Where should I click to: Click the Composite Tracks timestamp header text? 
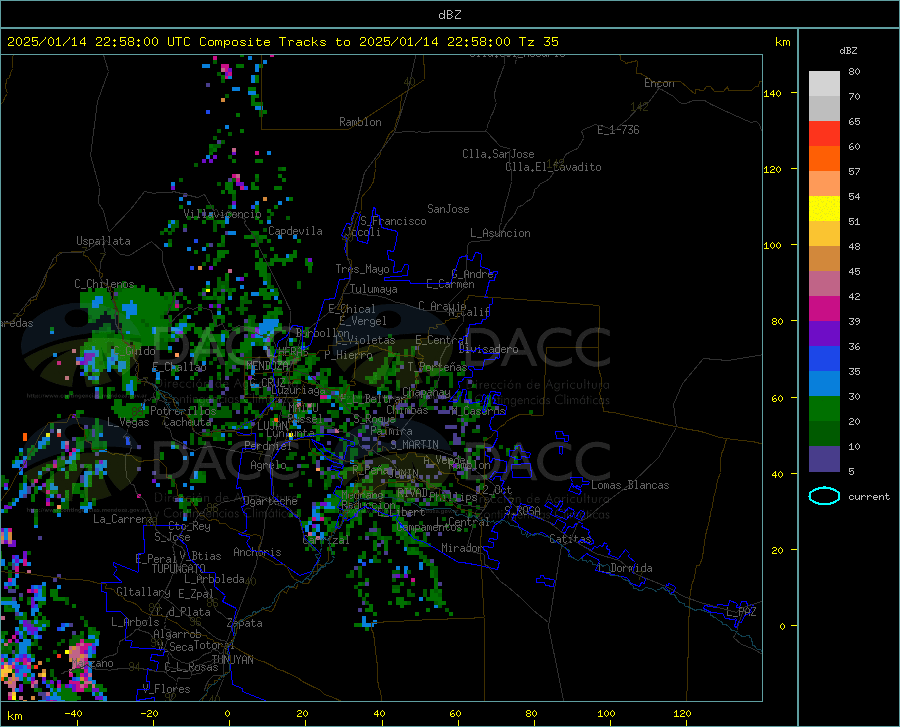click(x=282, y=42)
